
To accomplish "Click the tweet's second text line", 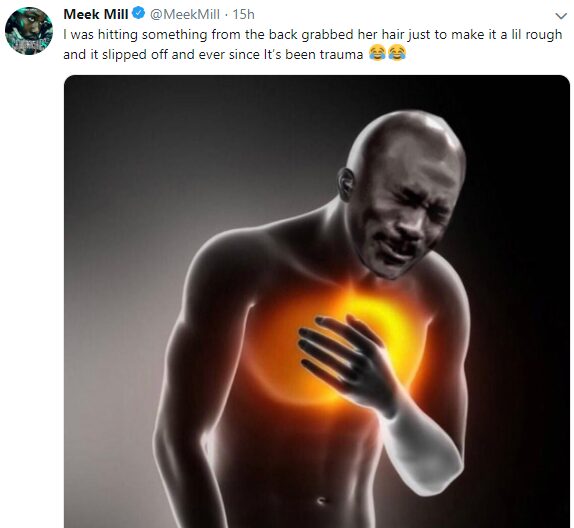I will 235,54.
